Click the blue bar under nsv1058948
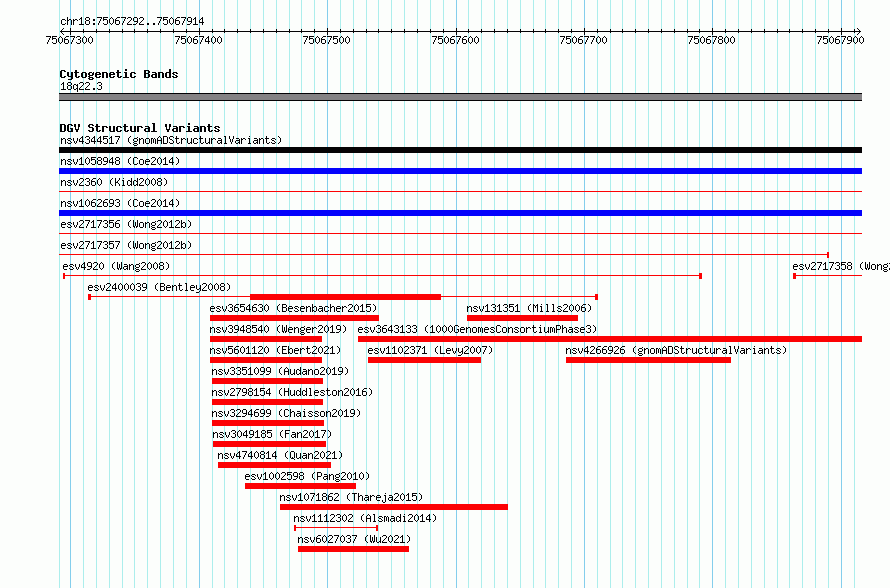890x588 pixels. (460, 171)
